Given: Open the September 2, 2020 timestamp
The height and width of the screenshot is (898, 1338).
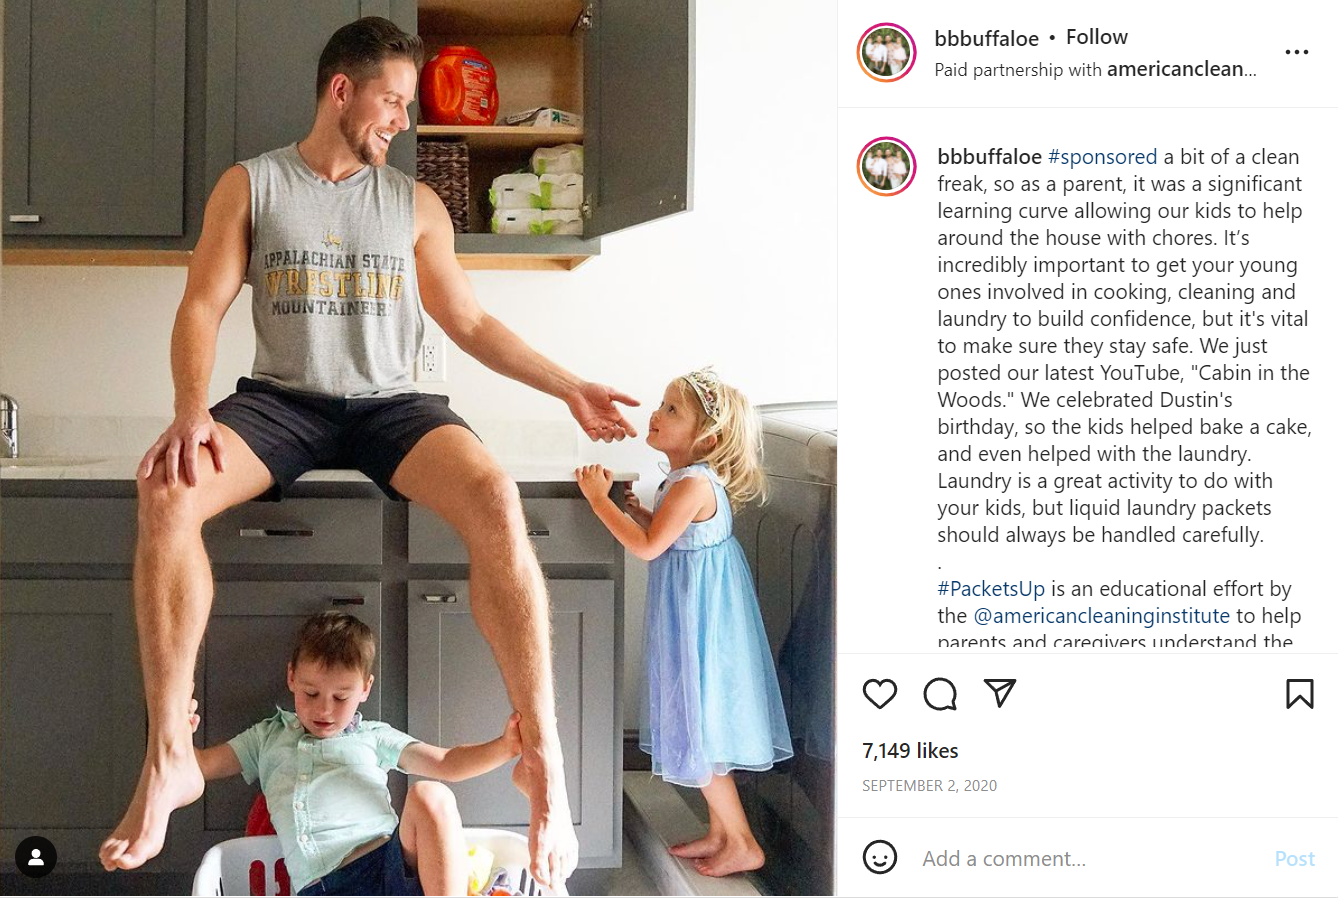Looking at the screenshot, I should 930,786.
